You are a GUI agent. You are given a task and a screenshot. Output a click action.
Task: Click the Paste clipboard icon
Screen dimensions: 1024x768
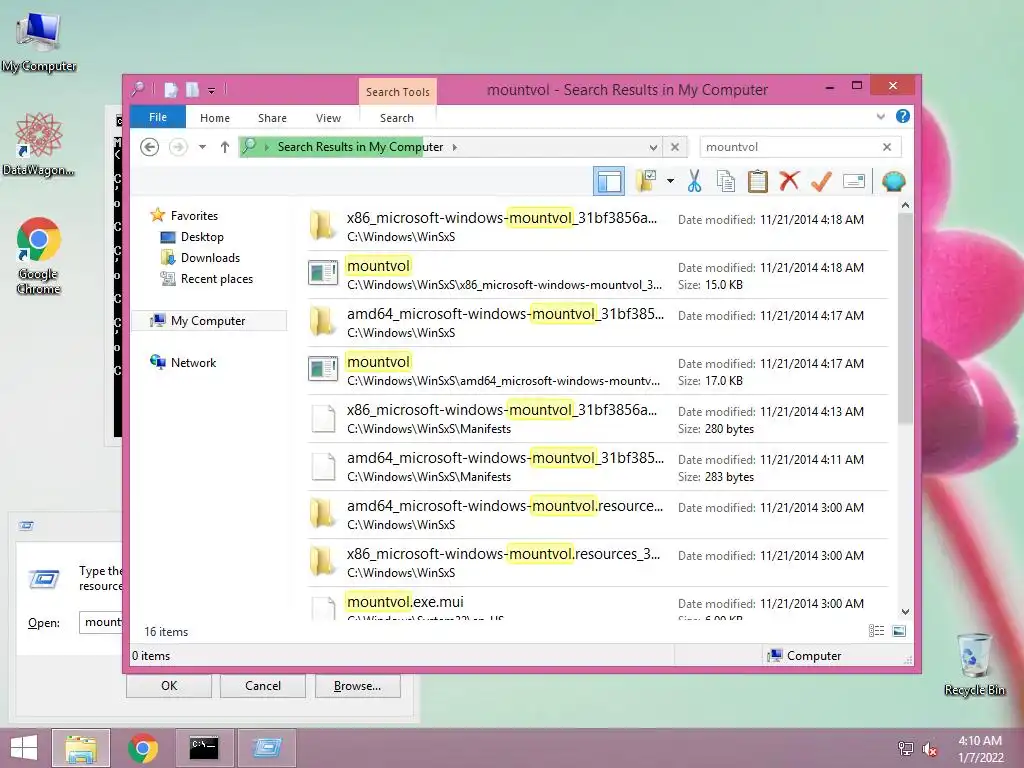click(758, 181)
